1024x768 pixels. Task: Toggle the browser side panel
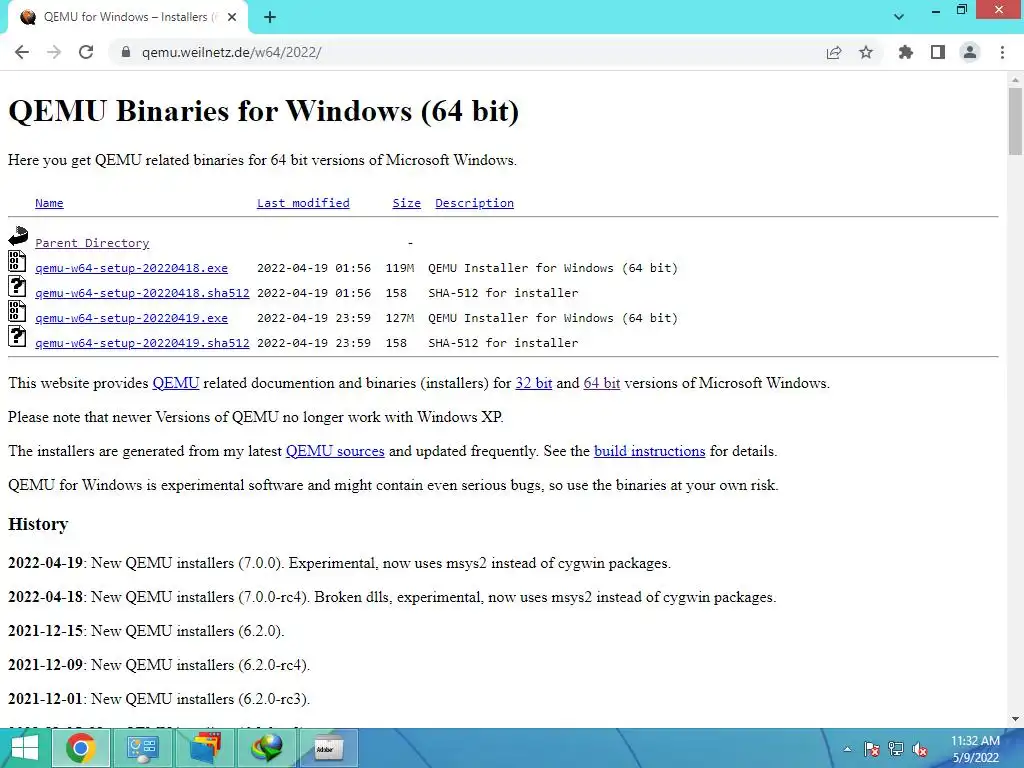(x=938, y=52)
